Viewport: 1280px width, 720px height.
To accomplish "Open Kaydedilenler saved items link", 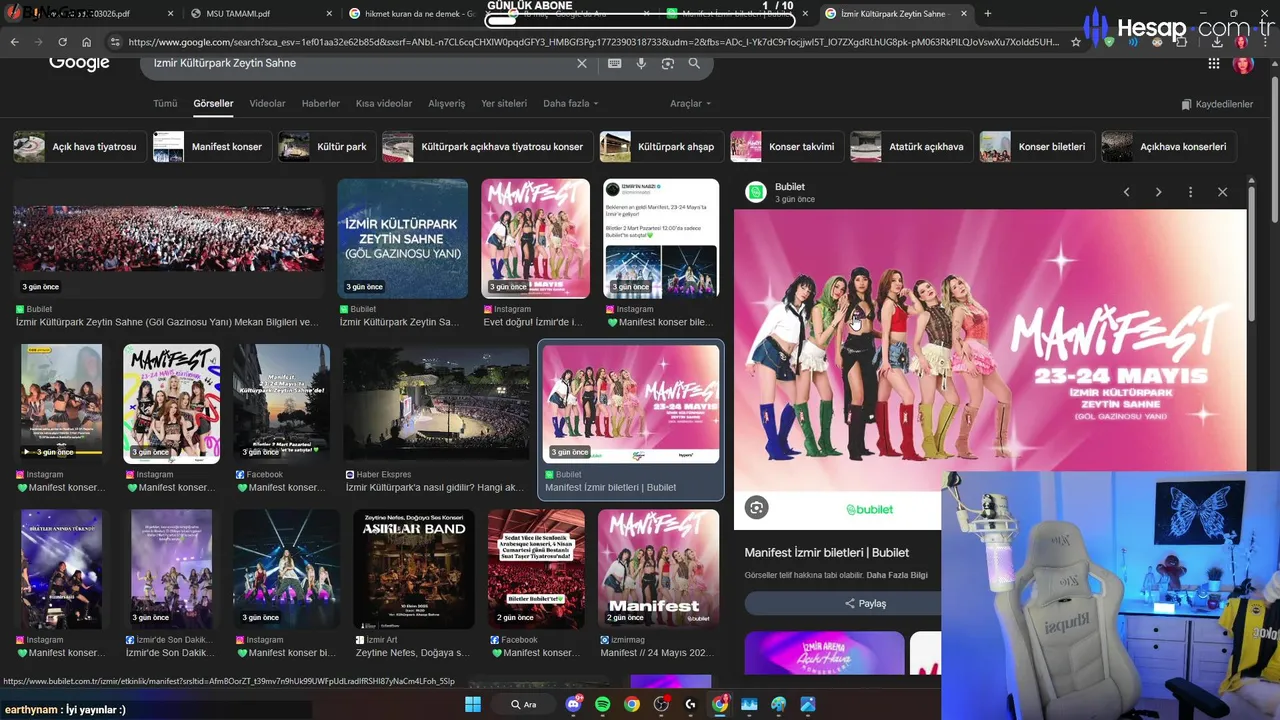I will 1217,104.
